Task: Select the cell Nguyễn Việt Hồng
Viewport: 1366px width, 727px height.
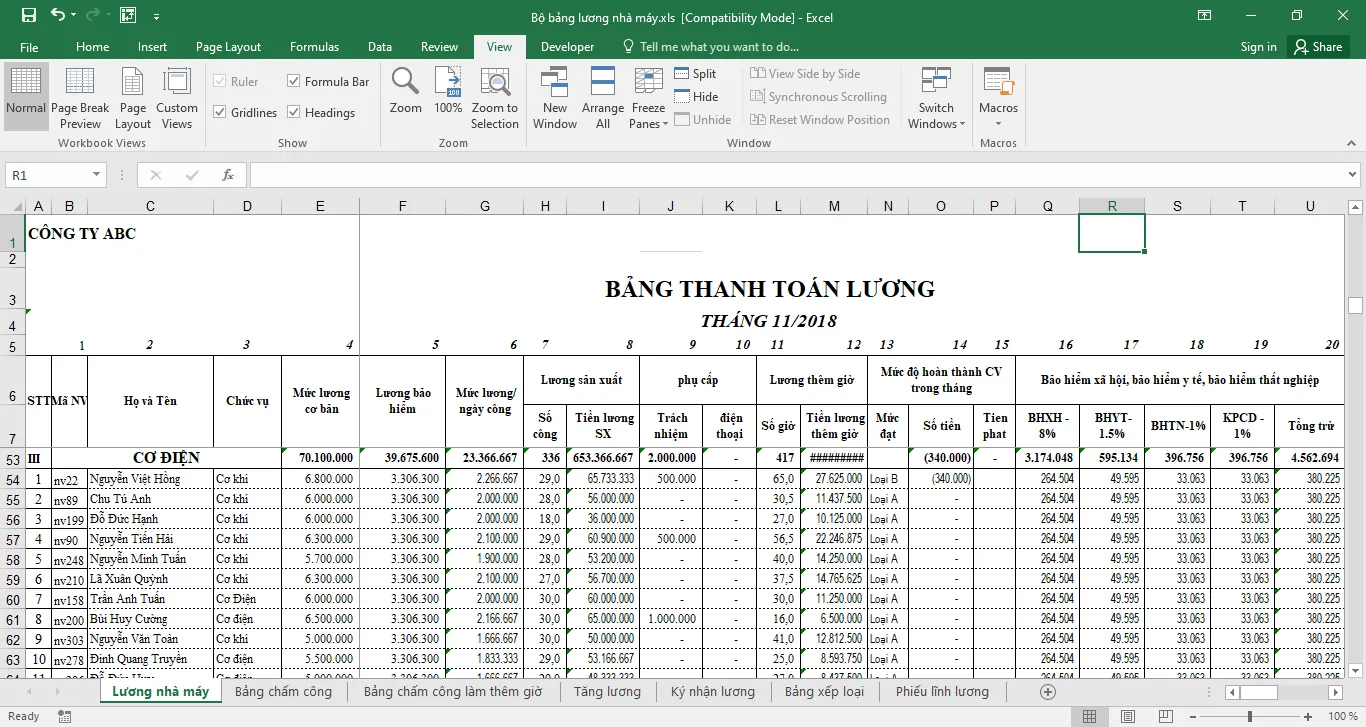Action: [150, 479]
